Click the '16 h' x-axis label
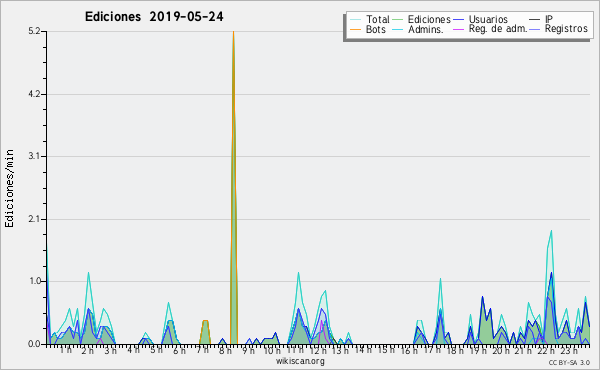Image resolution: width=600 pixels, height=370 pixels. (409, 351)
